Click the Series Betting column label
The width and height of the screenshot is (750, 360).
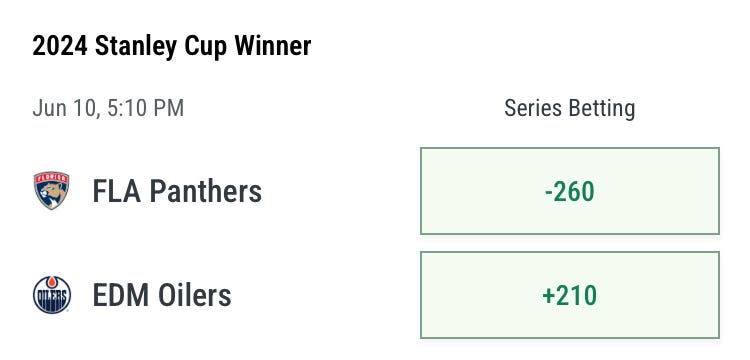click(x=570, y=108)
